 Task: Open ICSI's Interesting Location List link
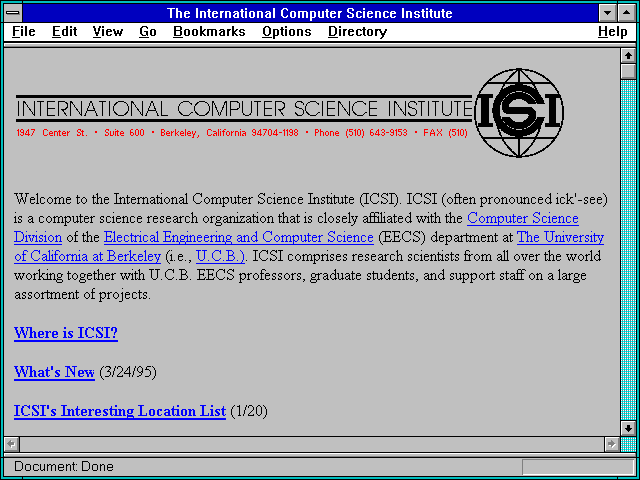tap(120, 411)
